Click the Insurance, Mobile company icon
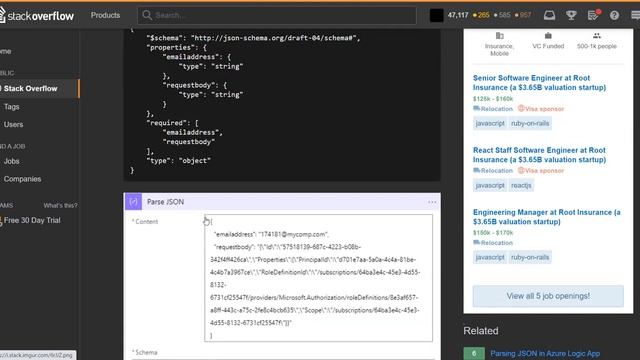The width and height of the screenshot is (640, 360). pos(500,36)
